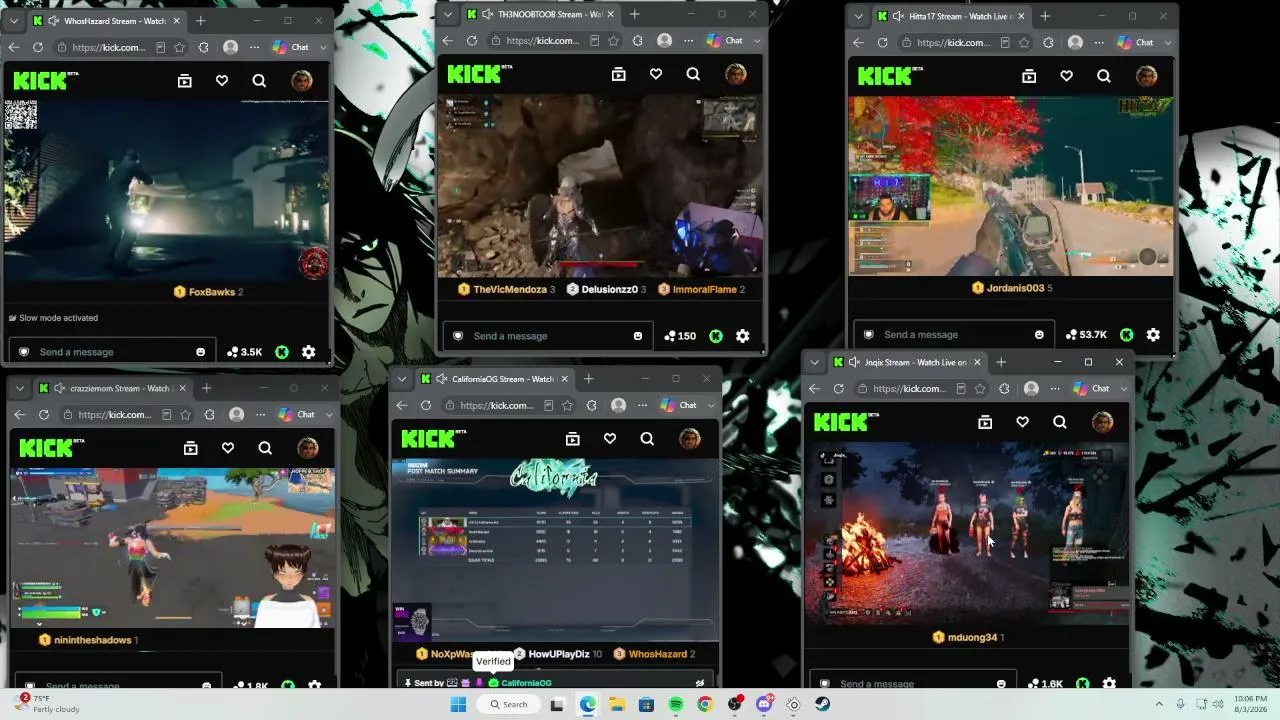Open Kick search in Hitta17 window
Viewport: 1280px width, 720px height.
(x=1103, y=76)
